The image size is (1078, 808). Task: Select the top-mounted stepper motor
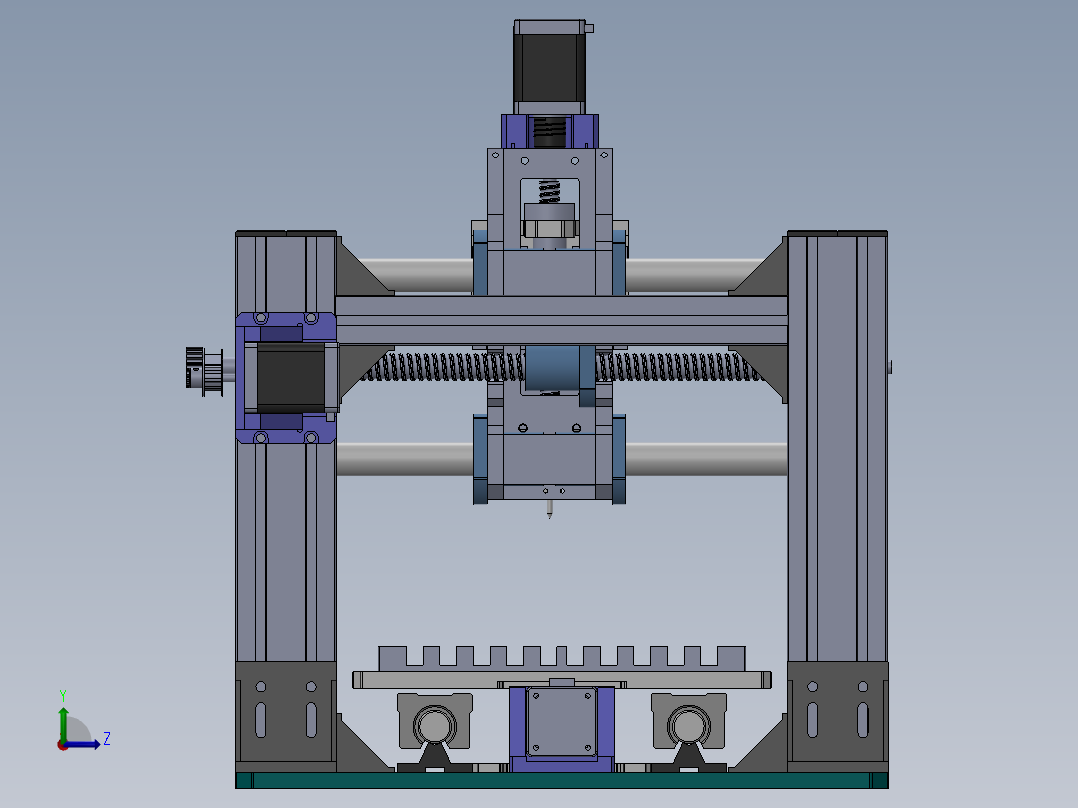[549, 65]
